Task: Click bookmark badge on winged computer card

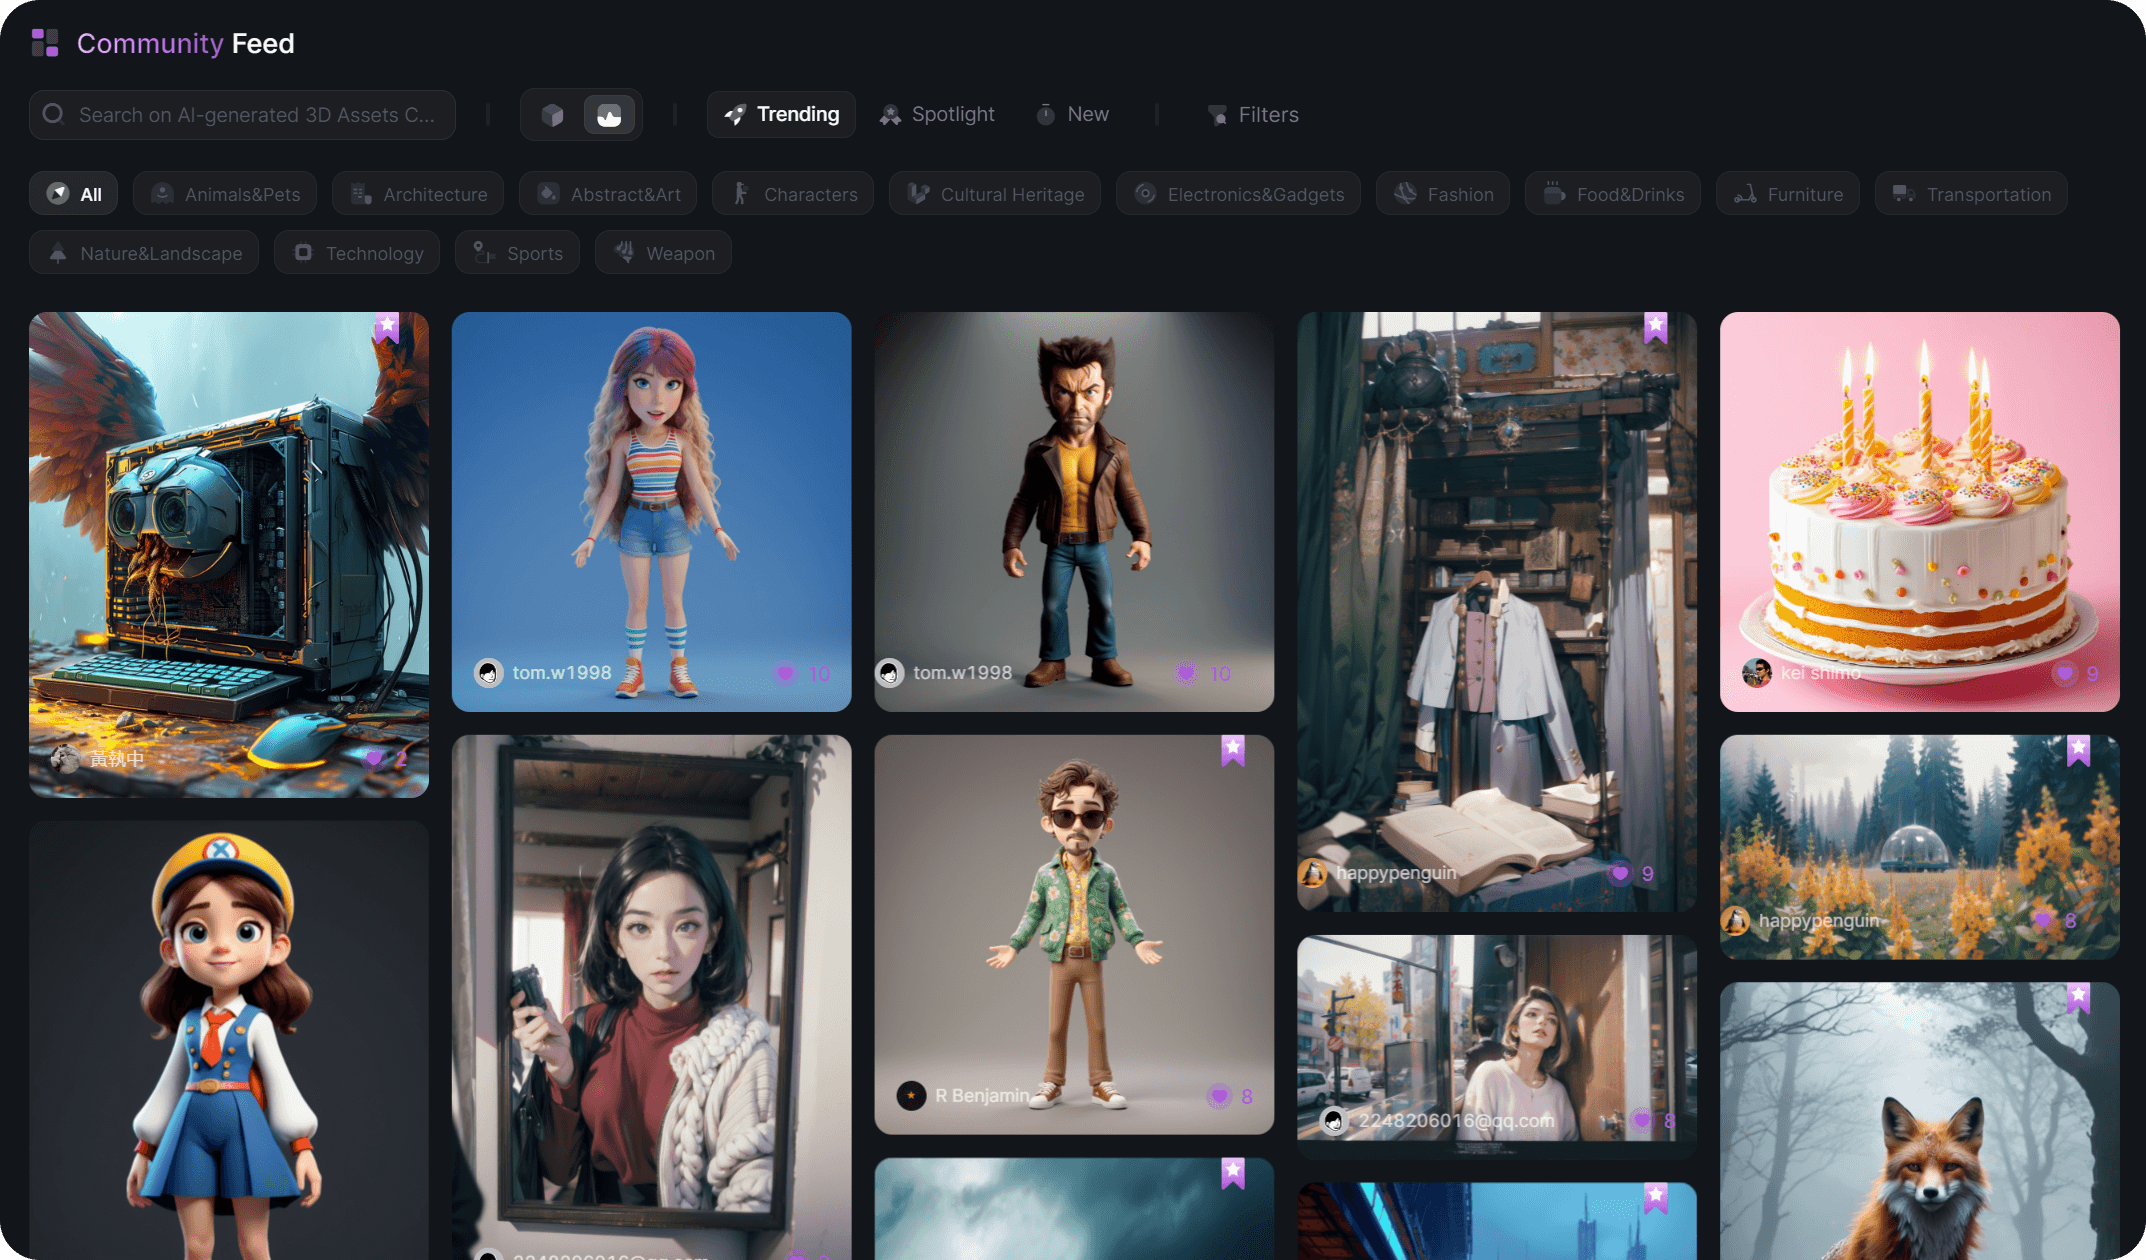Action: coord(387,327)
